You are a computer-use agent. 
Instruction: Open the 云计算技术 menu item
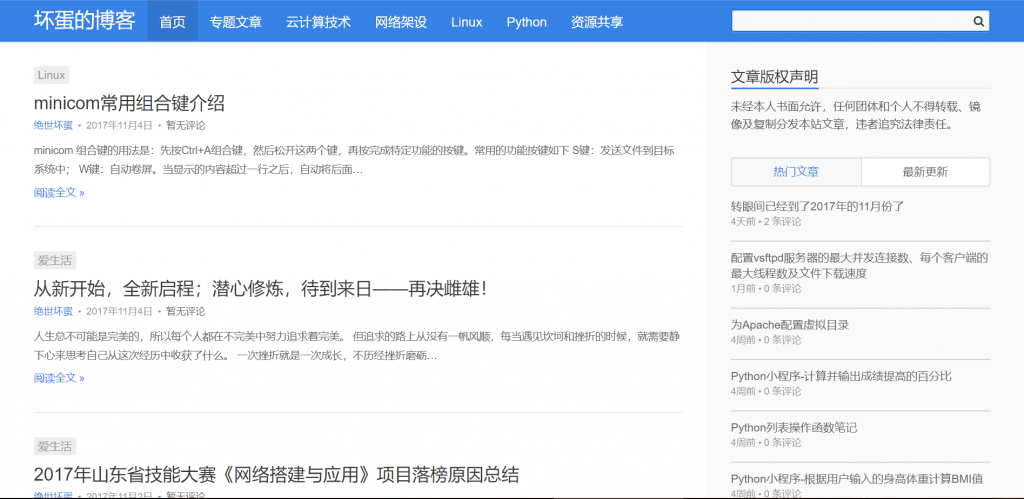[x=318, y=22]
